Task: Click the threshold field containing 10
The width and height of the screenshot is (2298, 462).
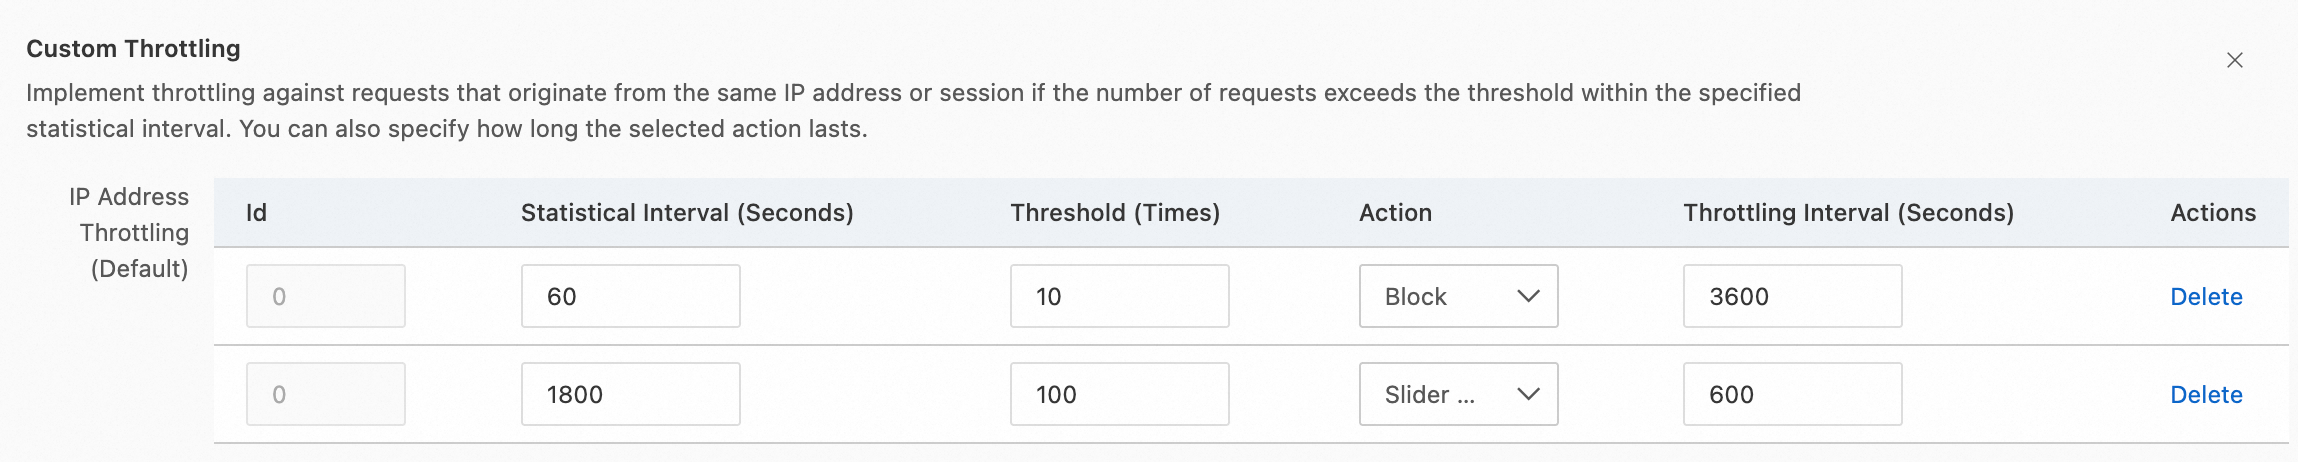Action: tap(1119, 296)
